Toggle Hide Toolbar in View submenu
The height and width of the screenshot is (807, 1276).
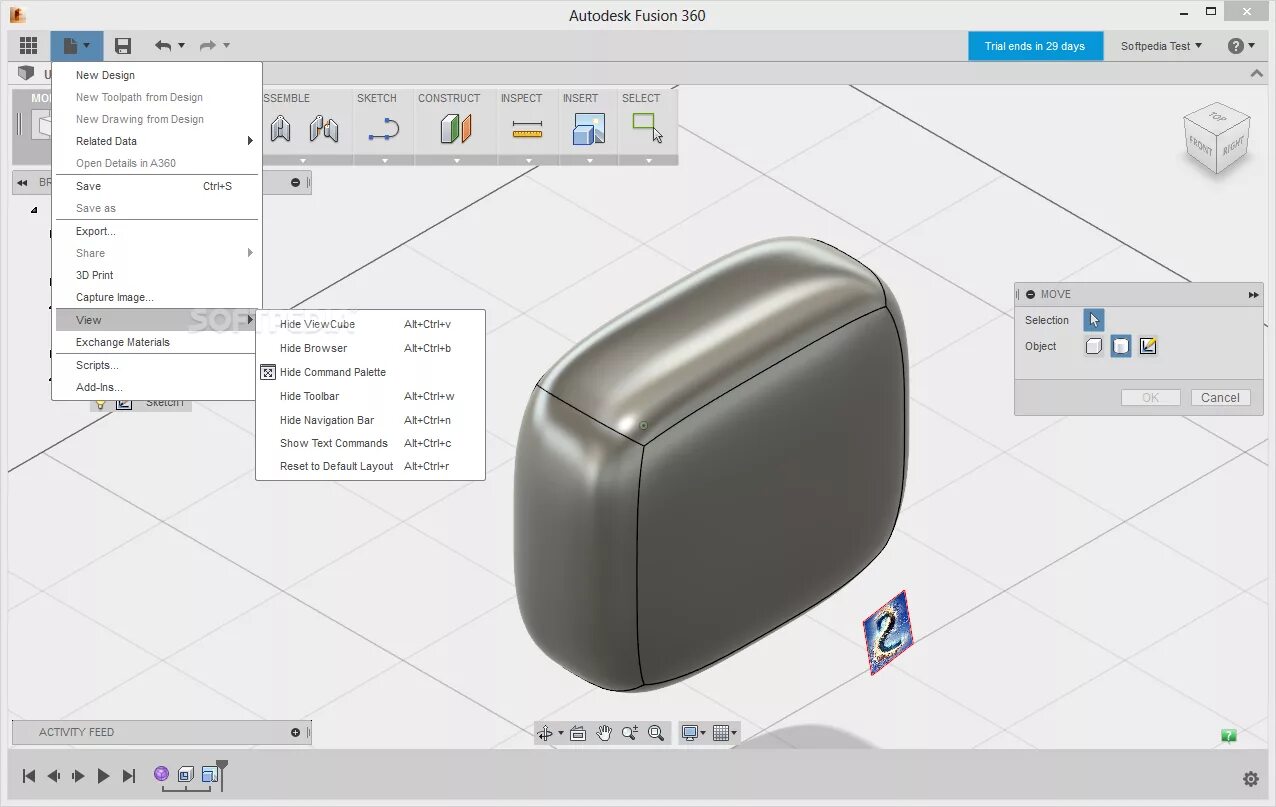click(x=370, y=396)
